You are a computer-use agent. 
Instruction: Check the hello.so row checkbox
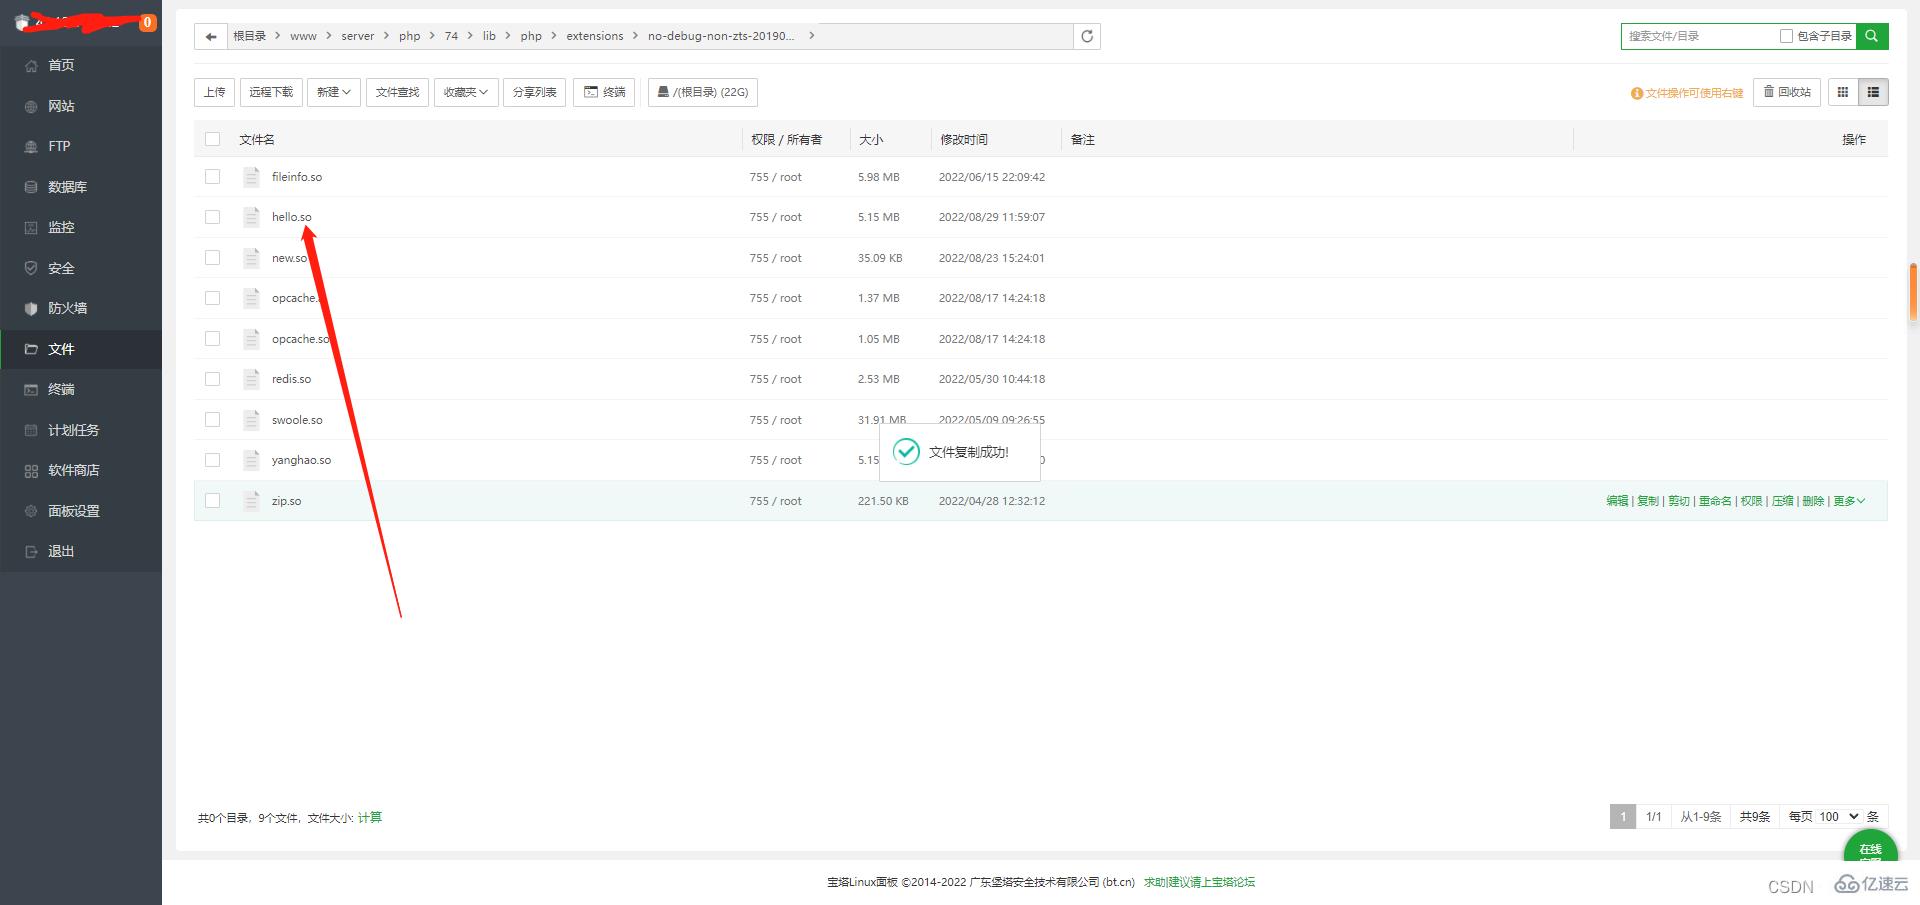(212, 217)
